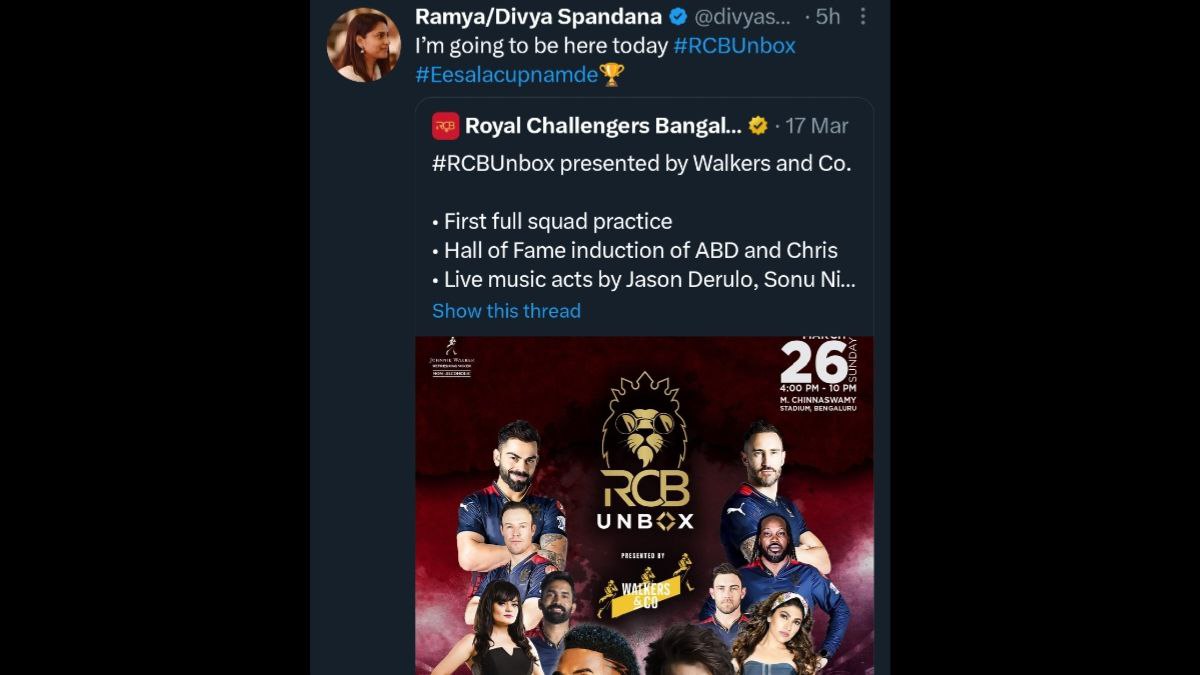The height and width of the screenshot is (675, 1200).
Task: Open the #RCBUnbox hashtag in the main tweet
Action: point(732,45)
